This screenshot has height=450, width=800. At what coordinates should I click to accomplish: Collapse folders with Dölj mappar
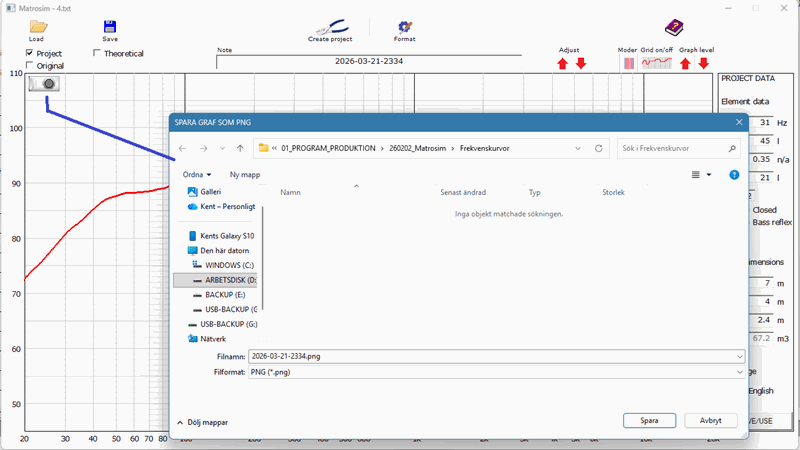203,422
